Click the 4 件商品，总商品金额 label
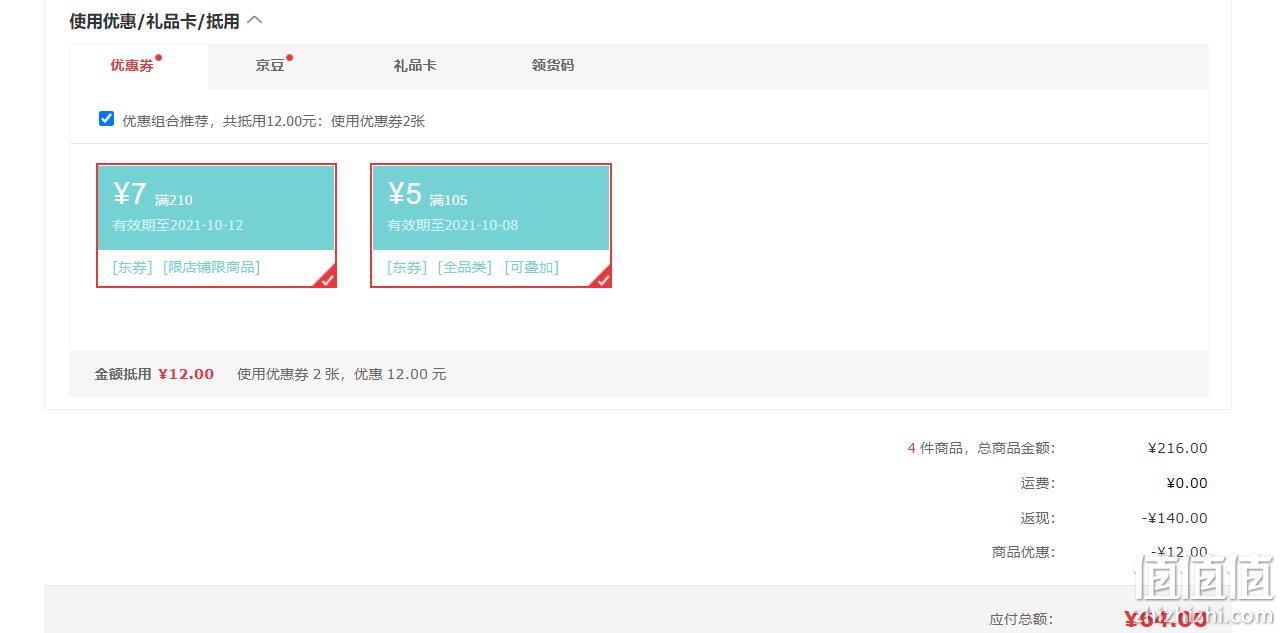 point(981,448)
